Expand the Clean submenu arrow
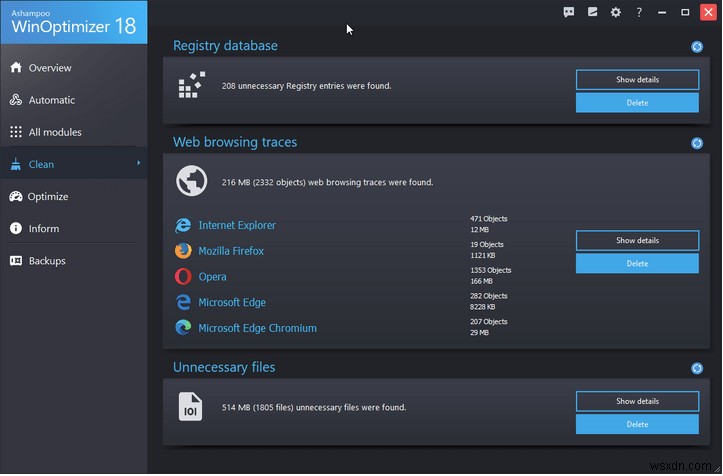 click(138, 163)
